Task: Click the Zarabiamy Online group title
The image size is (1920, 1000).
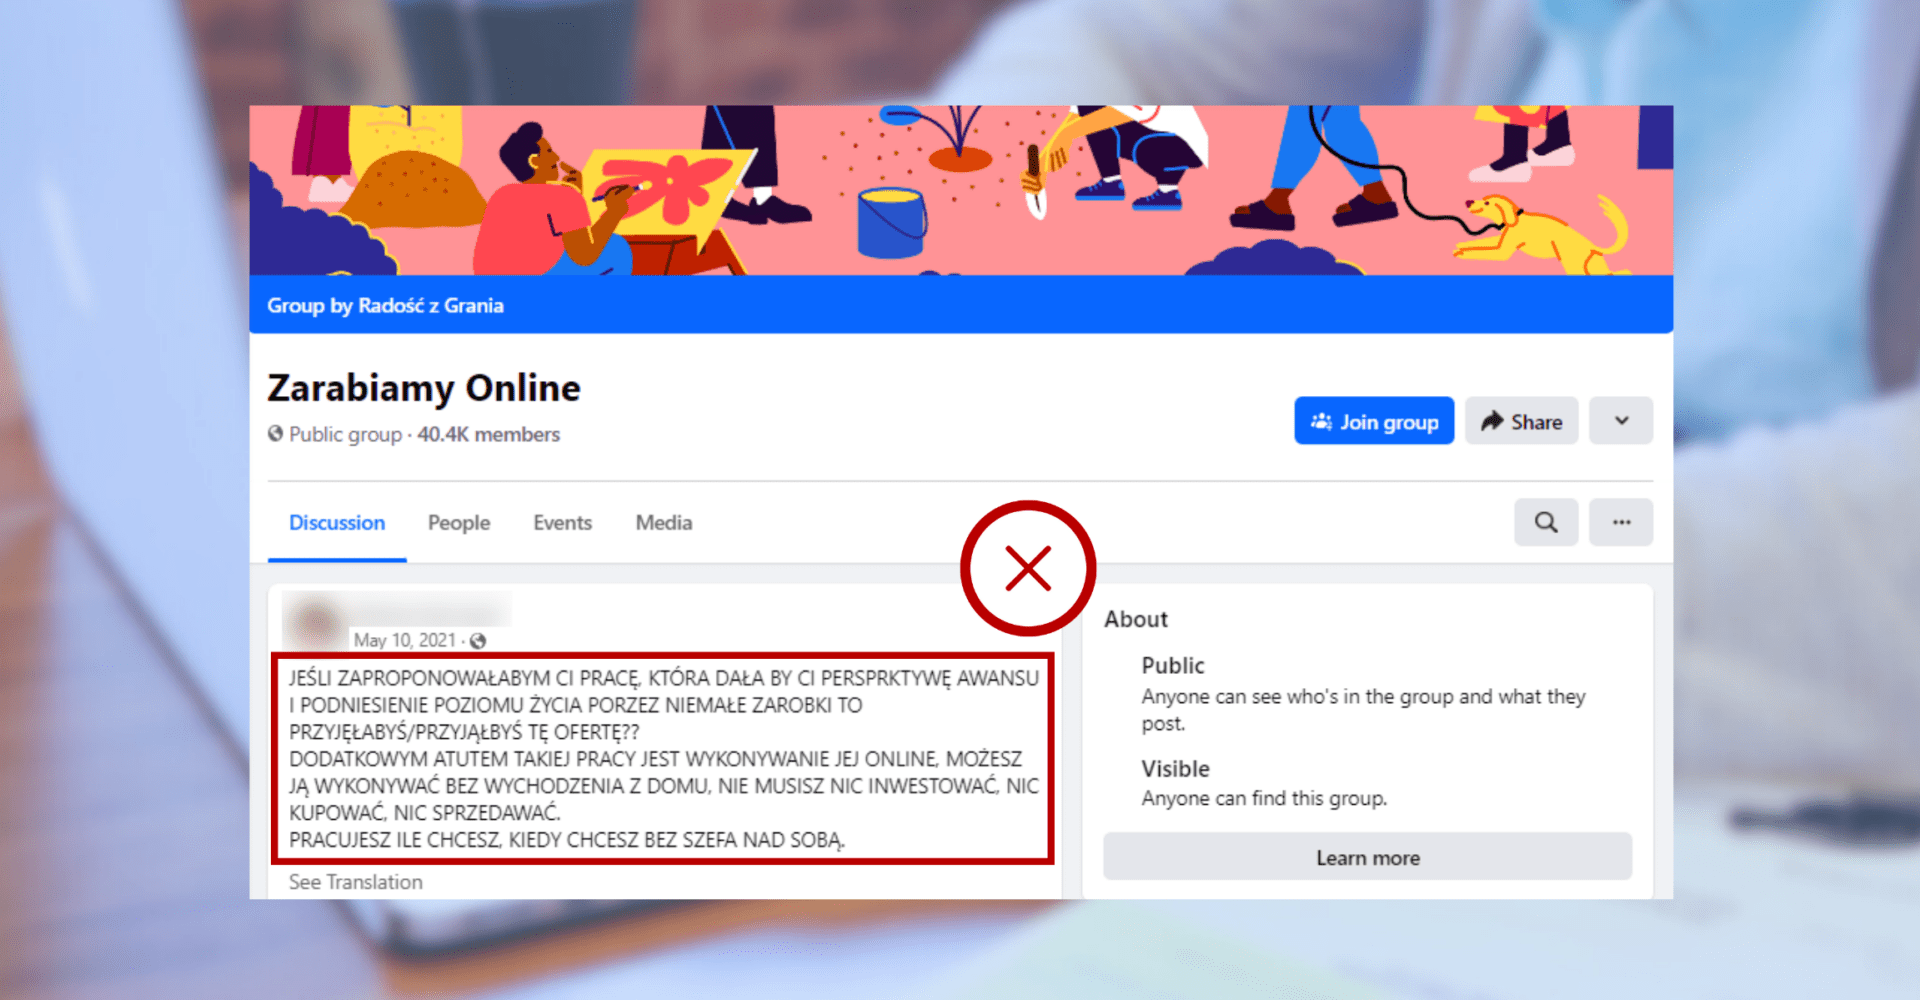Action: pyautogui.click(x=424, y=388)
